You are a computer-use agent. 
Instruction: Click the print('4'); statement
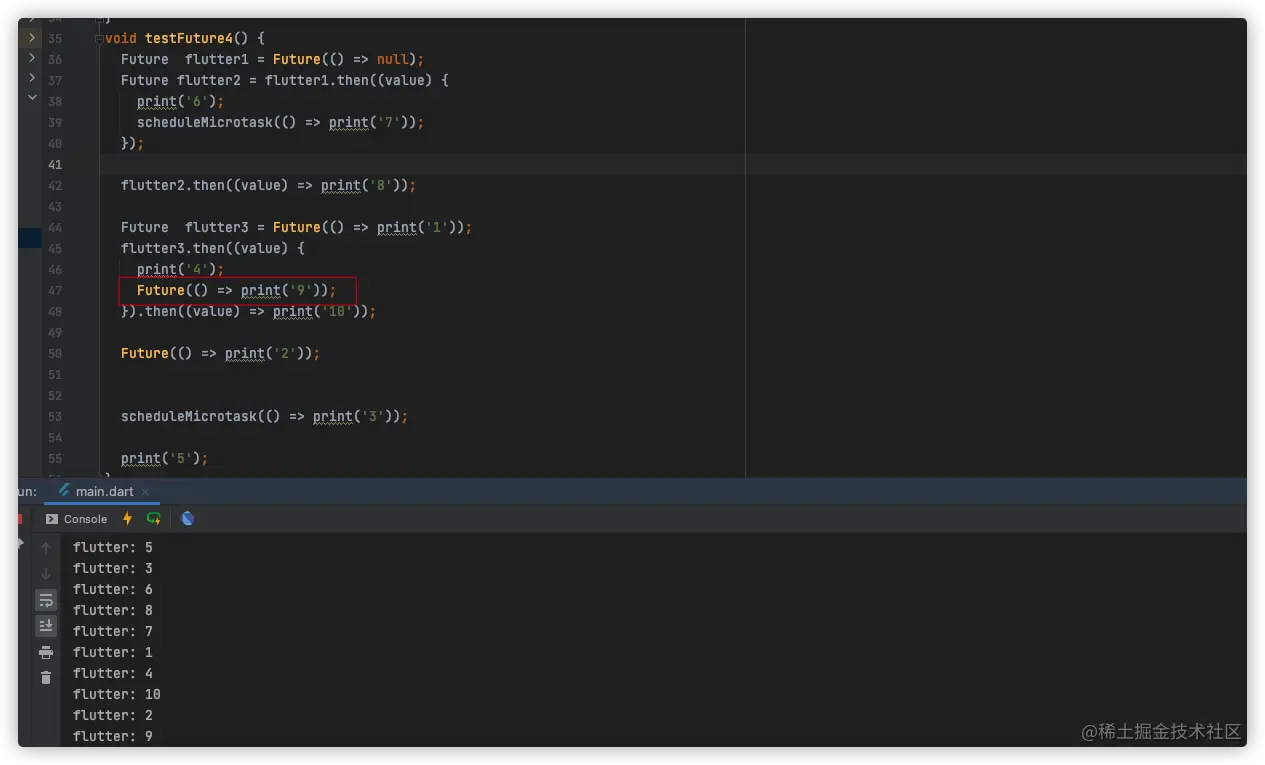(180, 269)
